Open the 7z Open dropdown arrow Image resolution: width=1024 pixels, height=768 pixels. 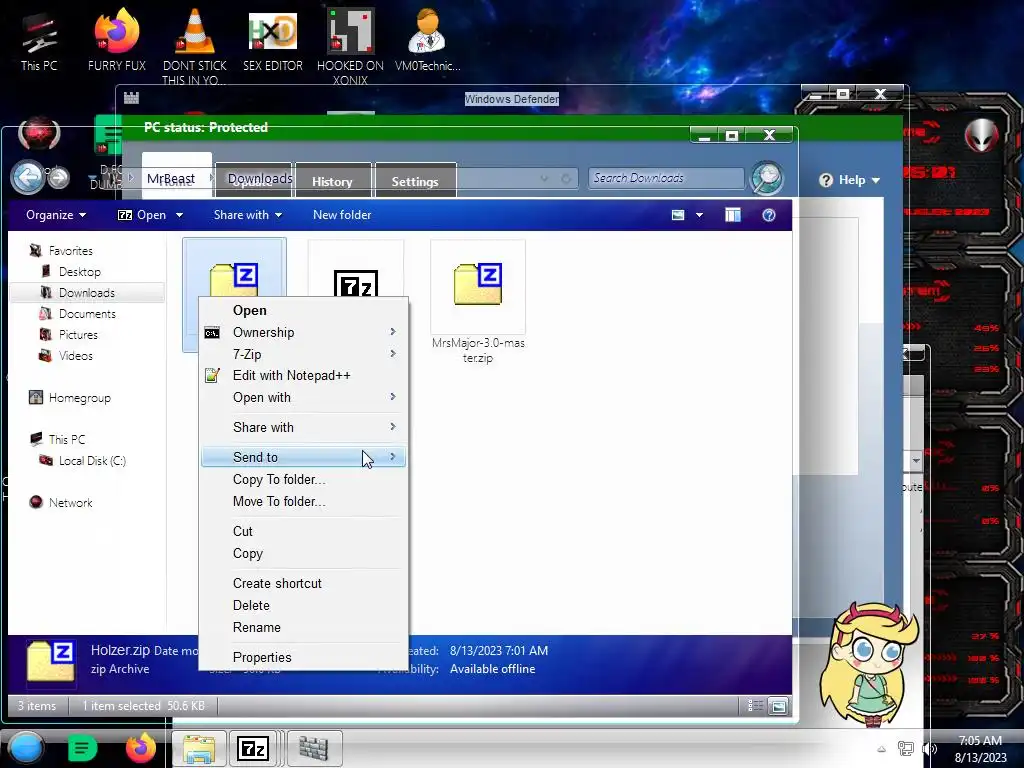(x=179, y=215)
